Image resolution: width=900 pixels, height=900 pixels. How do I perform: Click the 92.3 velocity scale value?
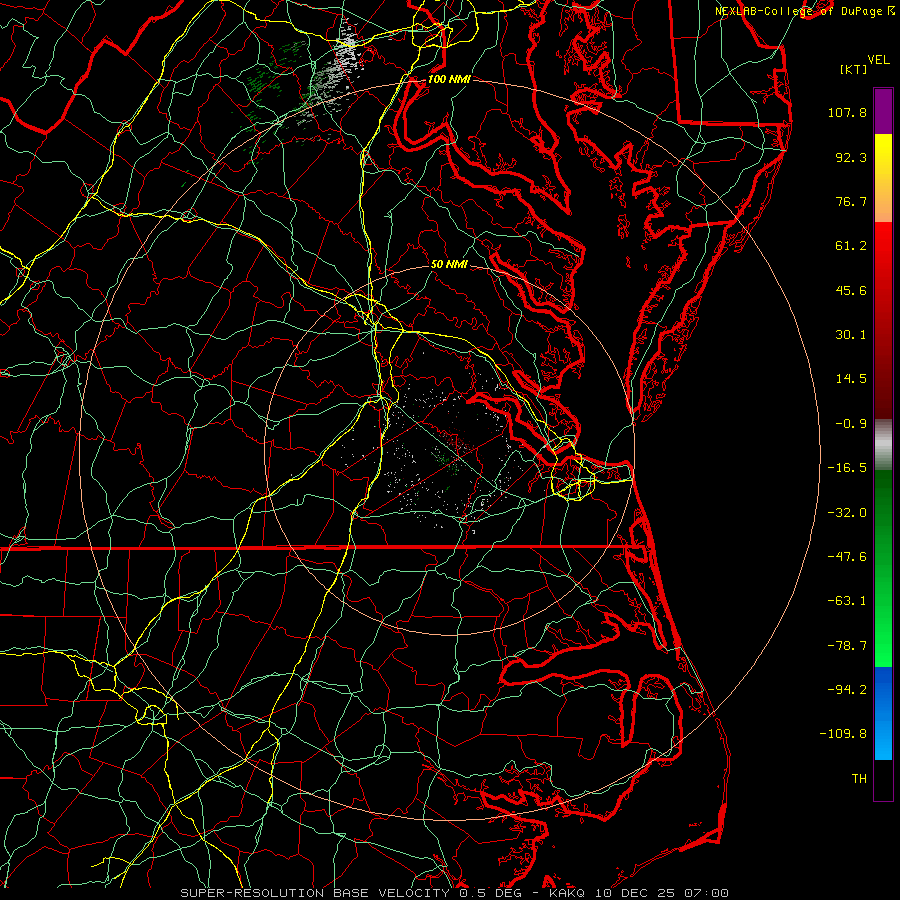[x=851, y=157]
